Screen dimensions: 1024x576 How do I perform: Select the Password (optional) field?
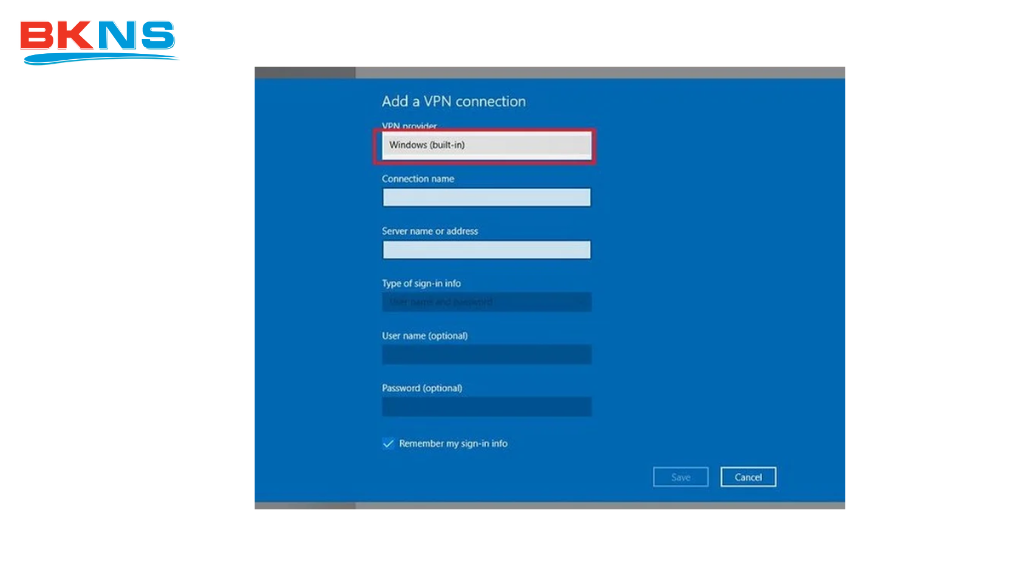pyautogui.click(x=486, y=407)
